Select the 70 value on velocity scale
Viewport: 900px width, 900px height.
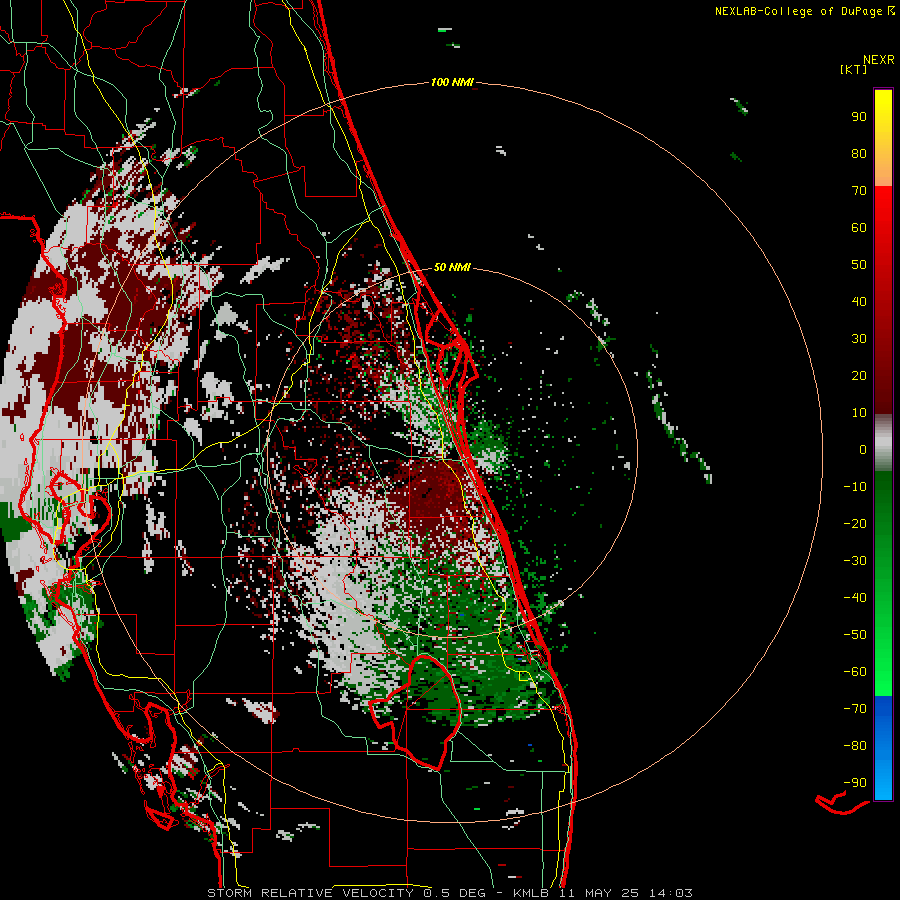point(859,191)
